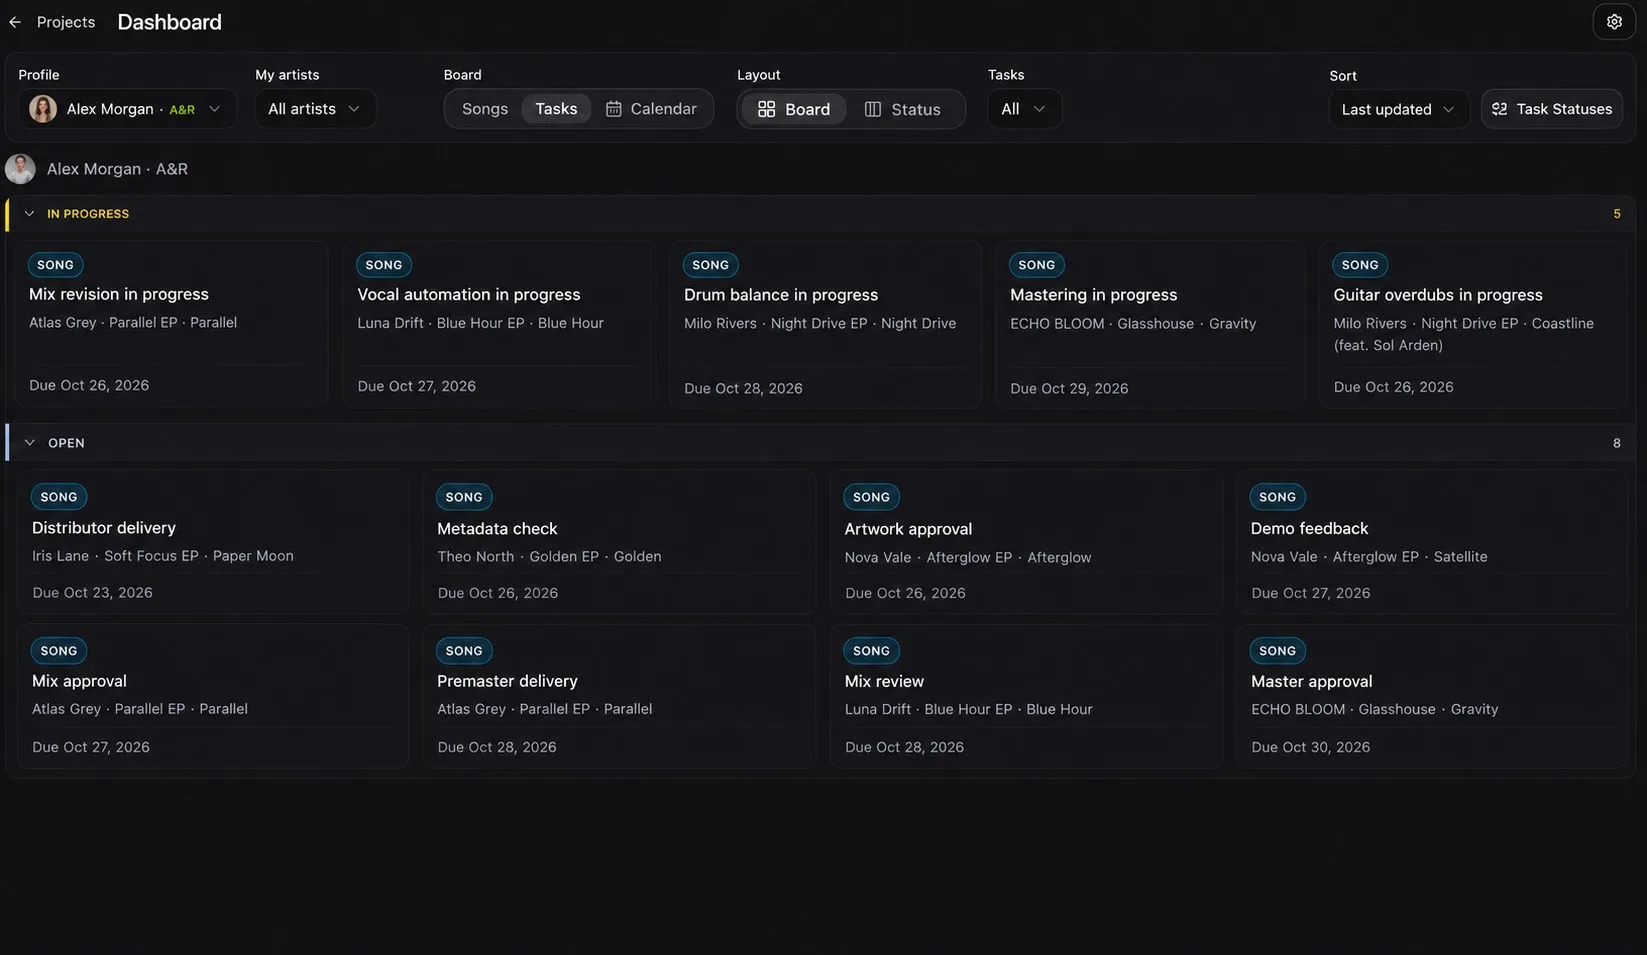Switch to the Songs view
The image size is (1647, 955).
point(485,109)
